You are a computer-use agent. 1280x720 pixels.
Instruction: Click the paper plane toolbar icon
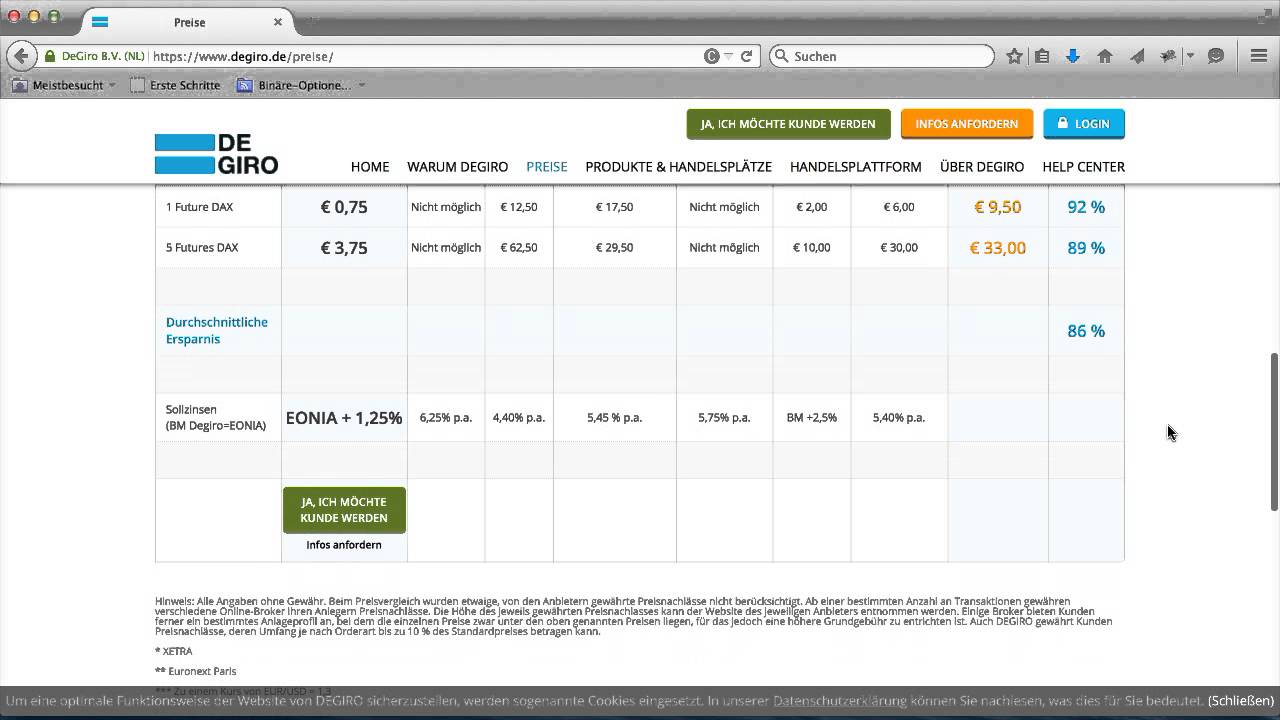[1137, 57]
